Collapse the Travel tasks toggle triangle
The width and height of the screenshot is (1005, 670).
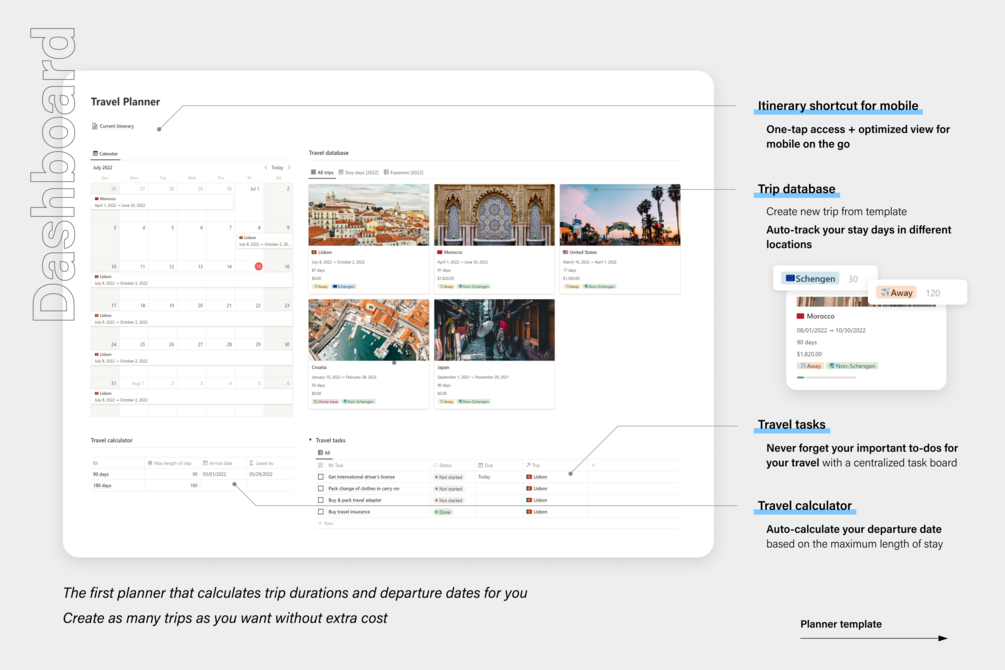(311, 440)
